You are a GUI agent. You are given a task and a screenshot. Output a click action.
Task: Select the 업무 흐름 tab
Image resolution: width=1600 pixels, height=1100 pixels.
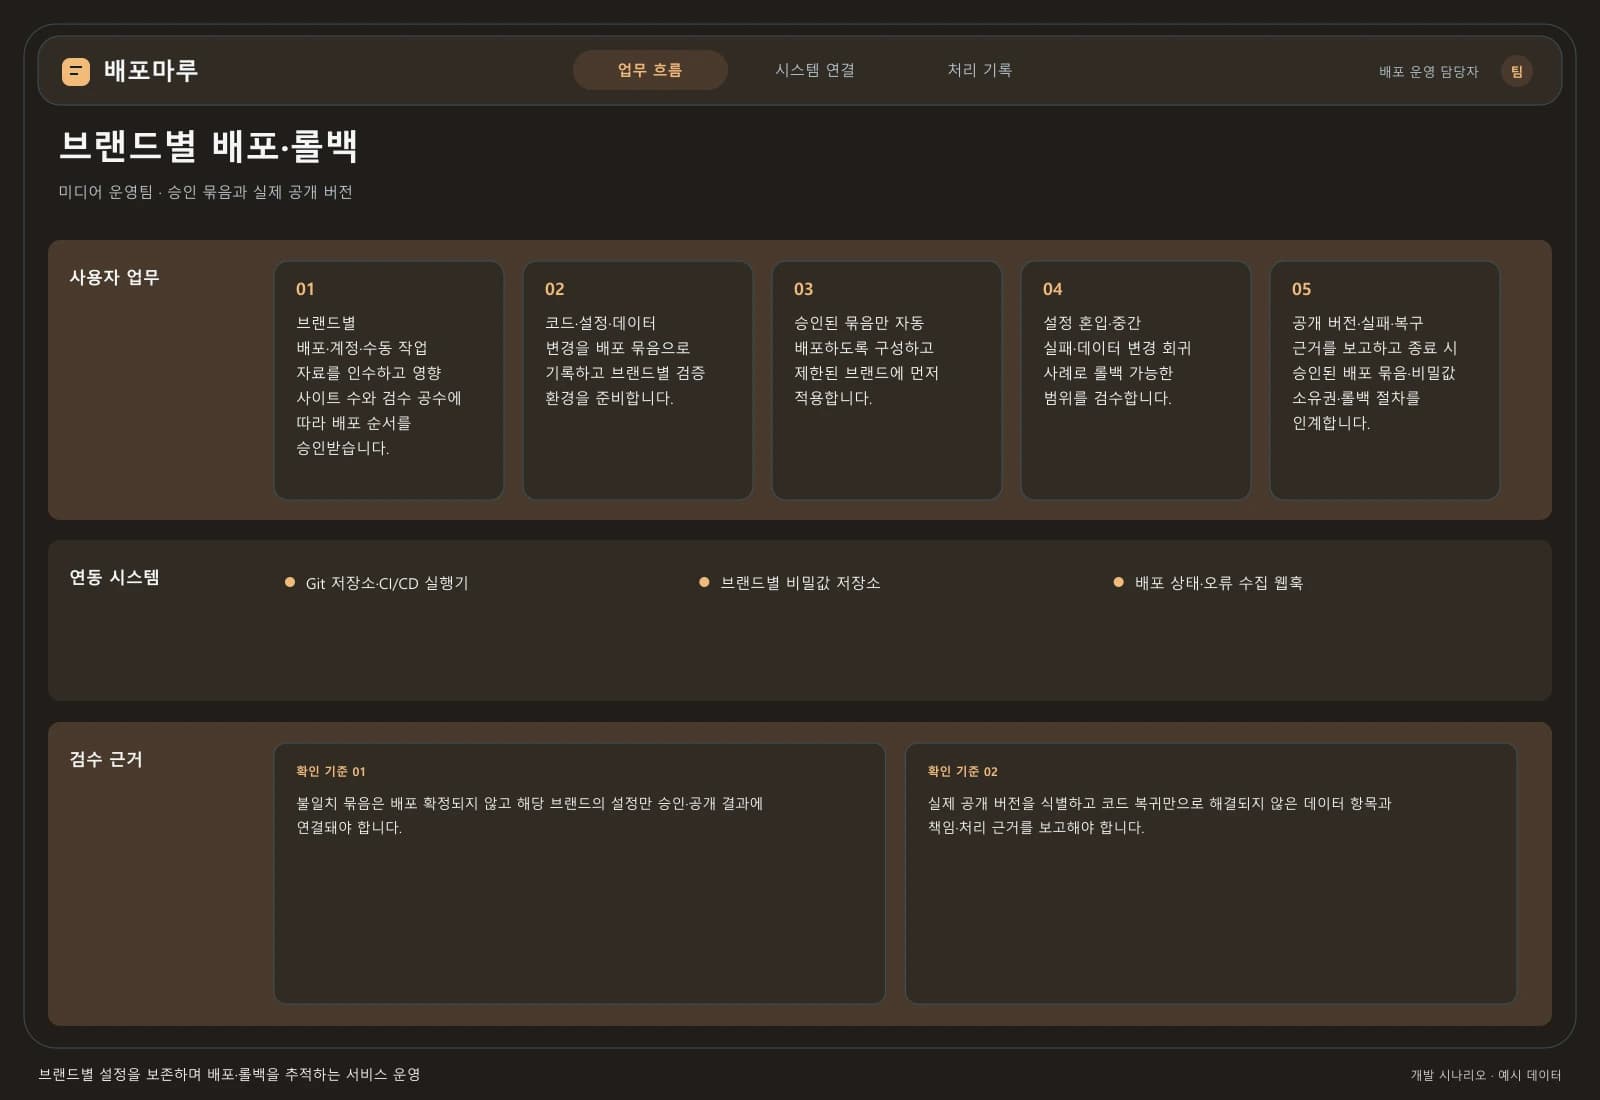tap(650, 70)
